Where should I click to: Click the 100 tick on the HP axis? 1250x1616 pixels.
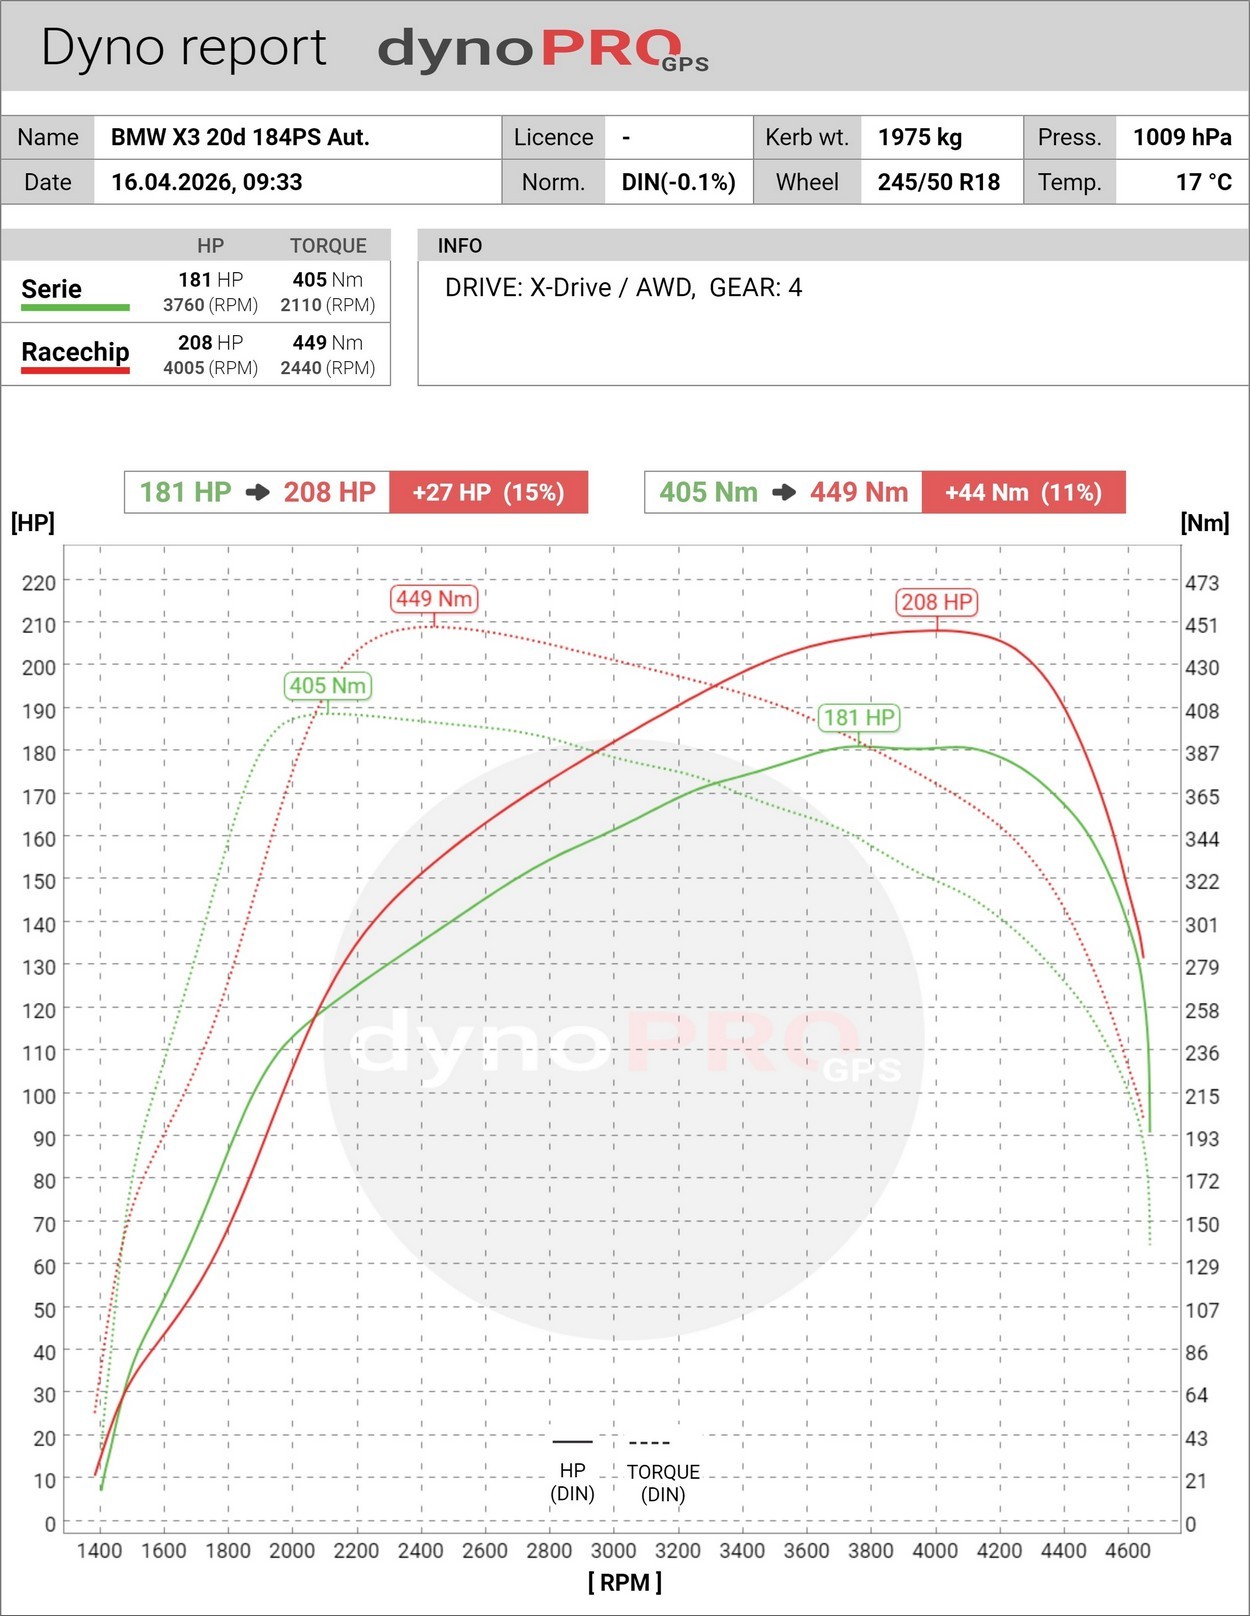(x=39, y=1096)
